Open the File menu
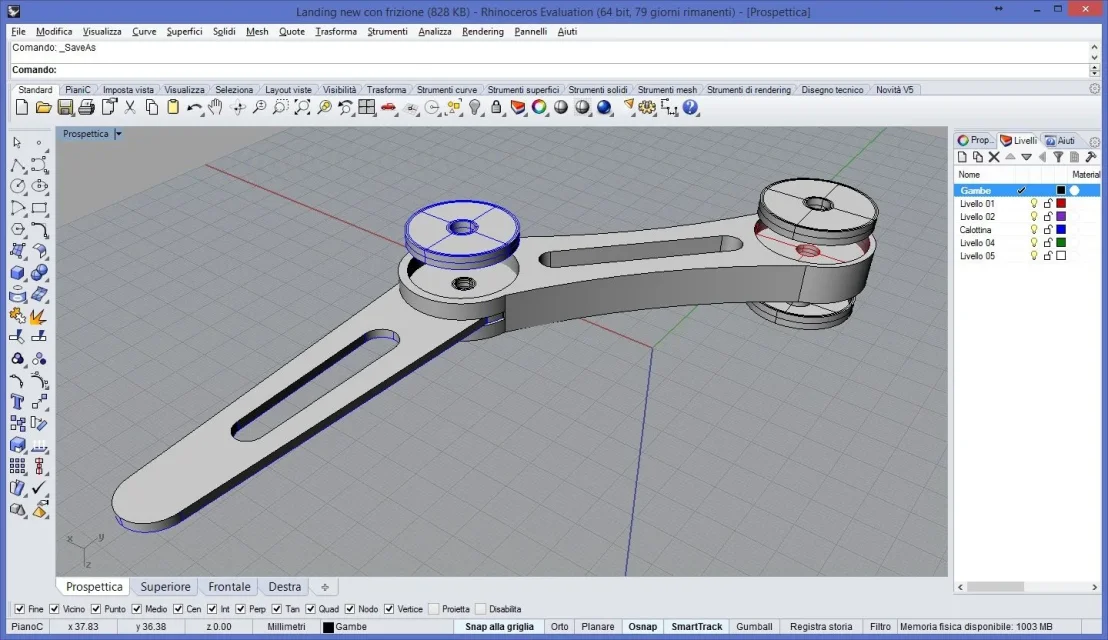1108x640 pixels. (18, 31)
